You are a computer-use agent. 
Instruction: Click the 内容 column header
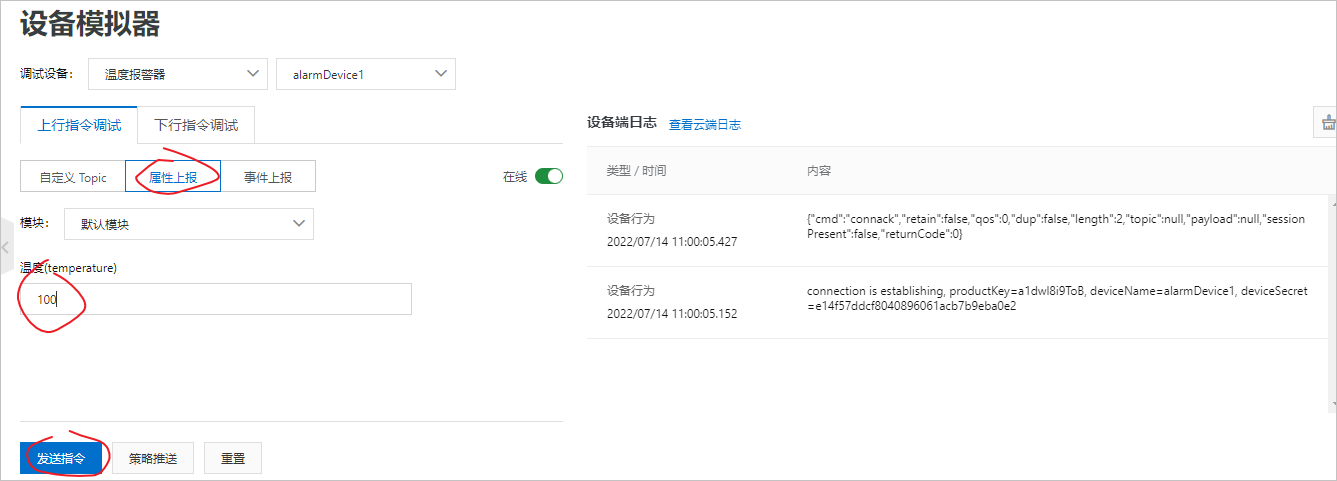[x=819, y=171]
